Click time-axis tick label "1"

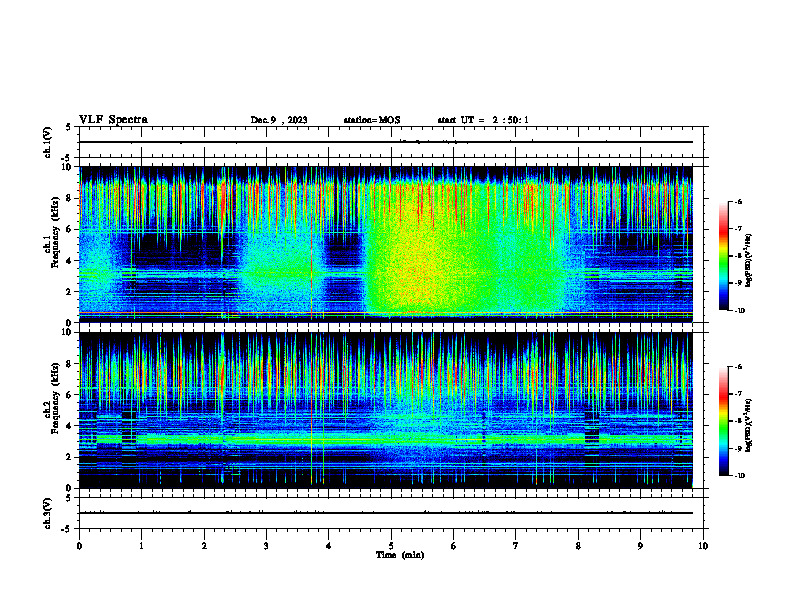[141, 546]
